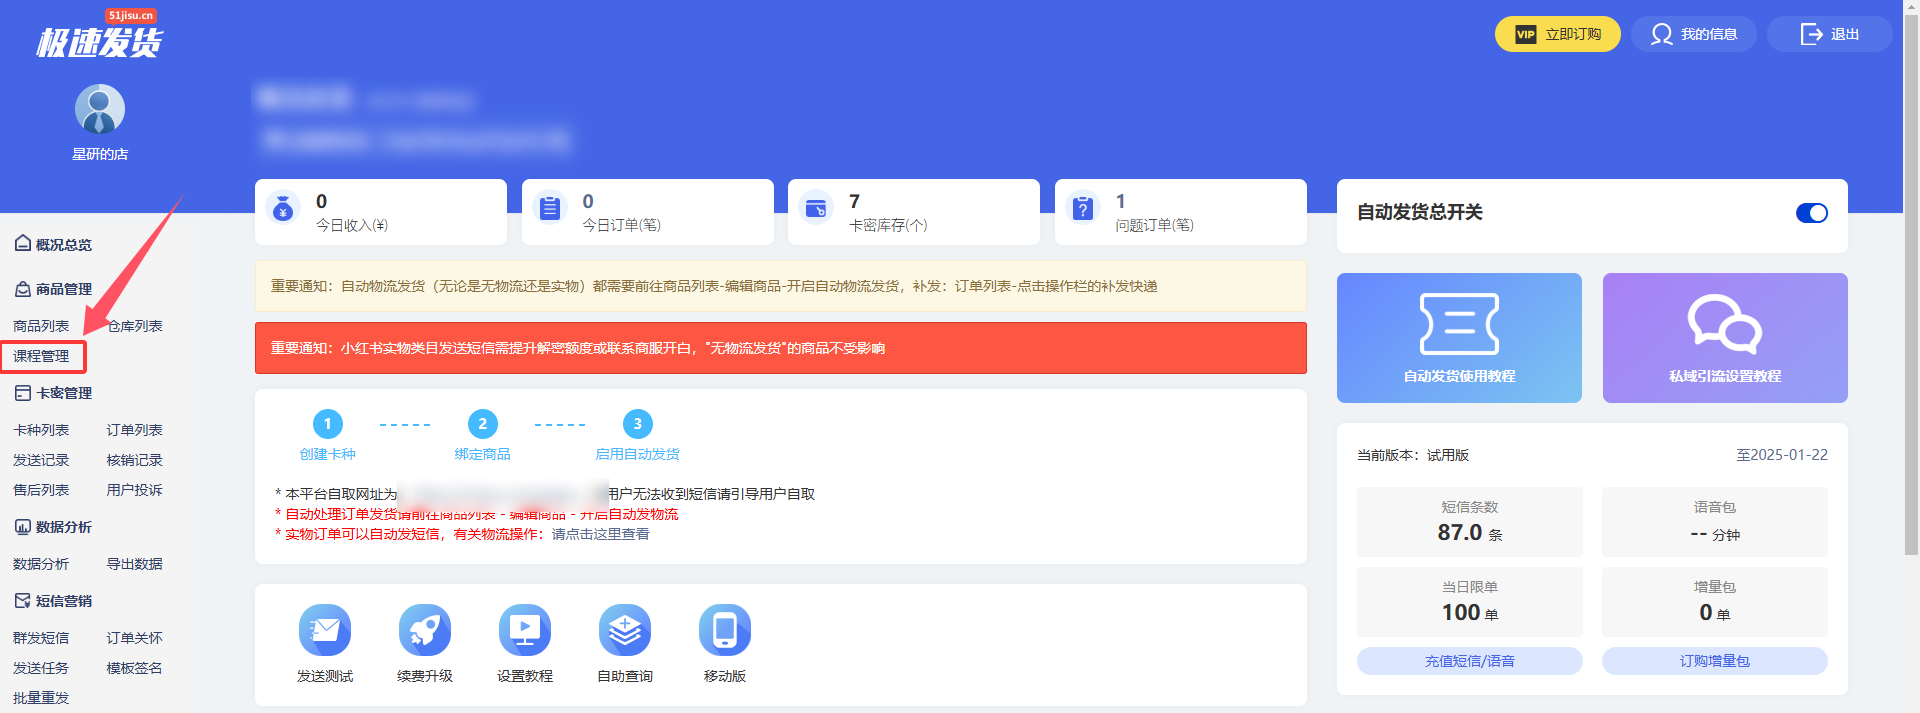This screenshot has height=713, width=1920.
Task: Open 发送记录 in sidebar
Action: pyautogui.click(x=41, y=460)
